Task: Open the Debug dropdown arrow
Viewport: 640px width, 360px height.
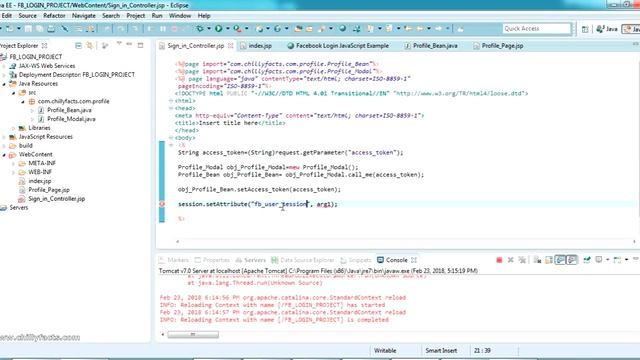Action: tap(209, 29)
